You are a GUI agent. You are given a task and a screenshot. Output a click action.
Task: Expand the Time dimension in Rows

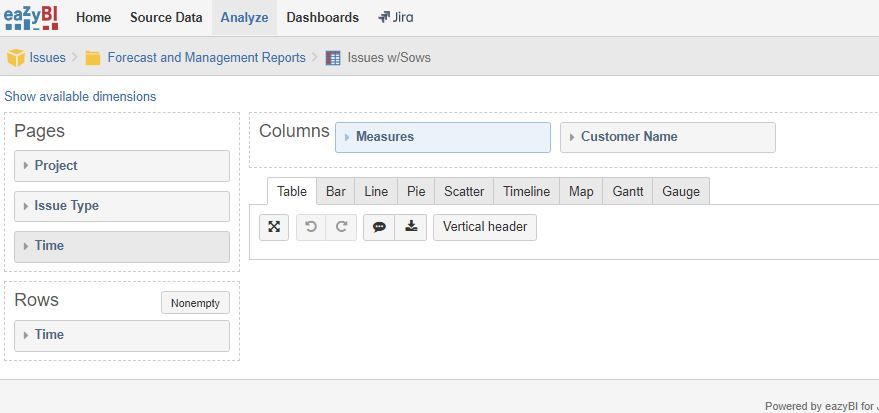point(122,336)
